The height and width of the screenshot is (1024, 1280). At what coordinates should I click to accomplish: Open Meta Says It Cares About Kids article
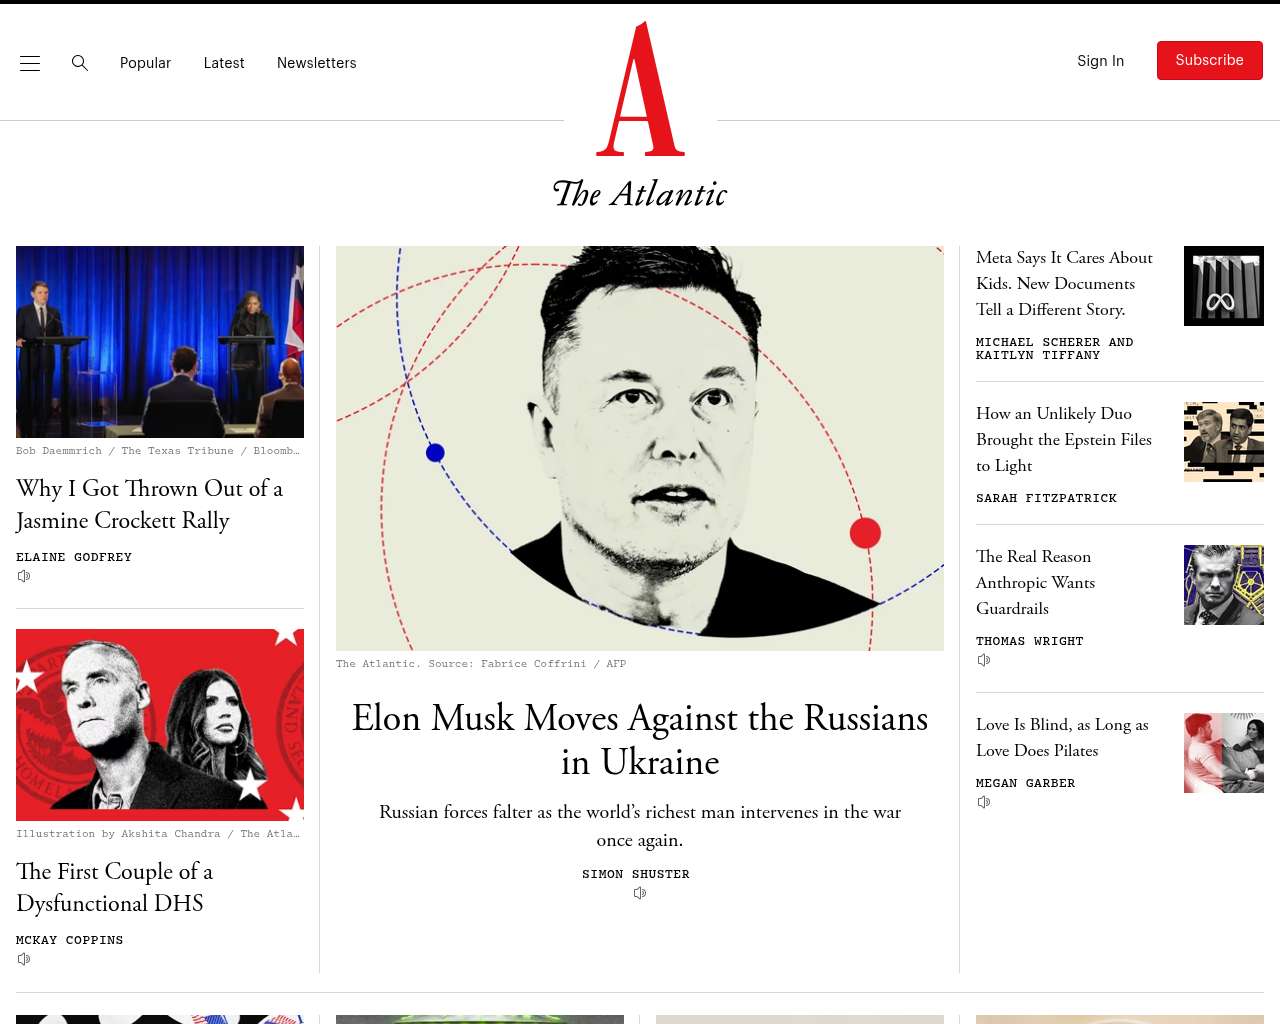point(1064,283)
